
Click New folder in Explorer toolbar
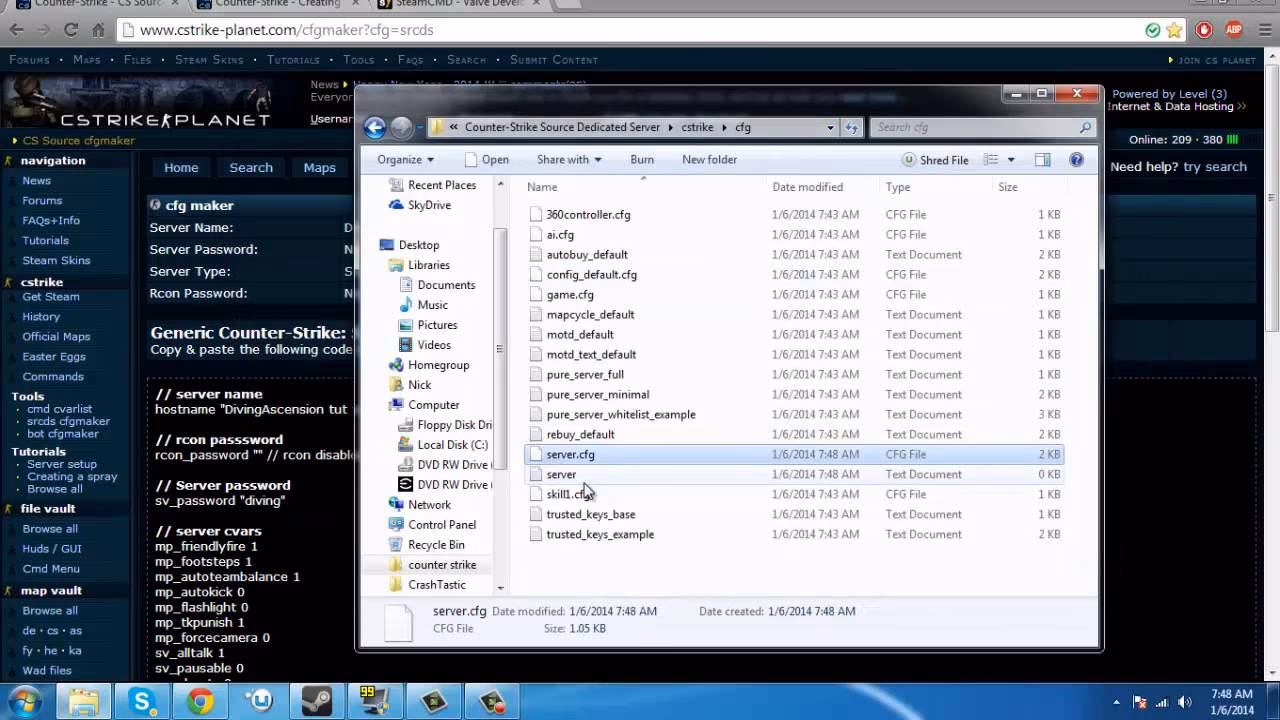click(x=709, y=160)
